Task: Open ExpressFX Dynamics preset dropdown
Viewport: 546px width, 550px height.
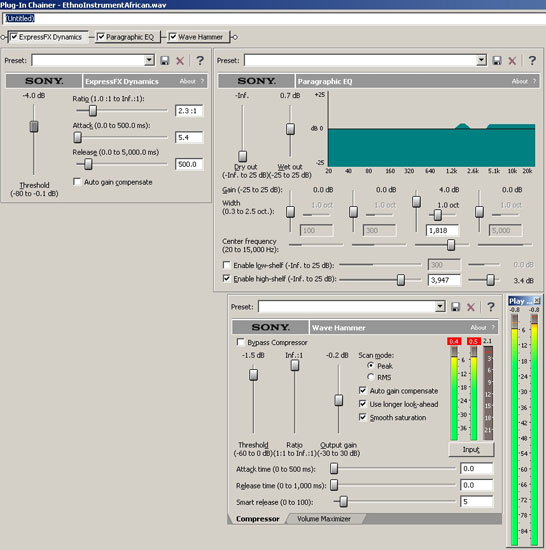Action: tap(149, 60)
